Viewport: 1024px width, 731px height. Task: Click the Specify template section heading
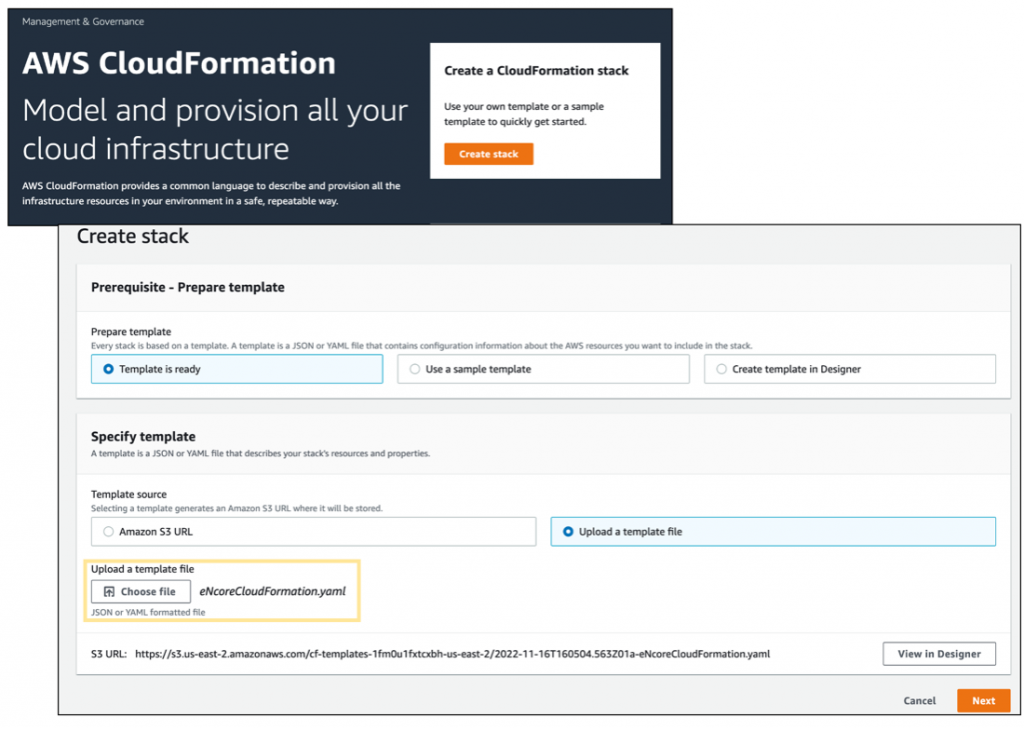click(143, 437)
